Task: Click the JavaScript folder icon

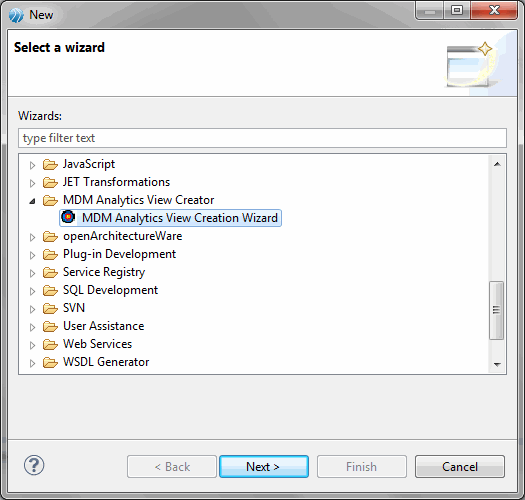Action: pos(50,164)
